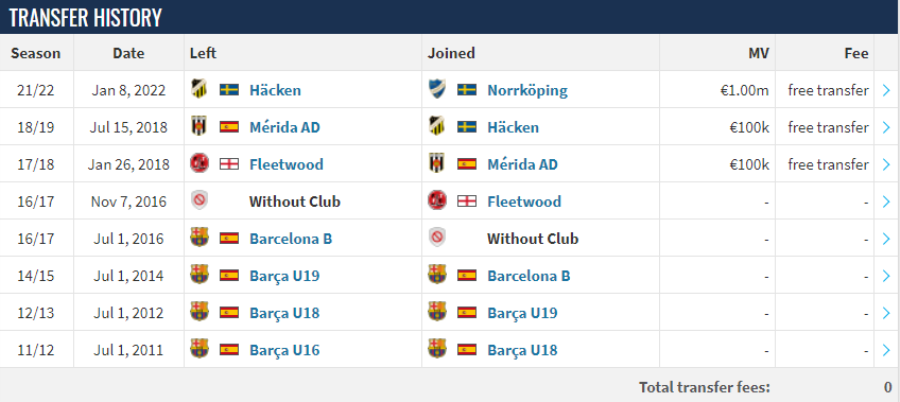Click Swedish flag next to Norrköping
This screenshot has height=402, width=900.
click(x=467, y=90)
